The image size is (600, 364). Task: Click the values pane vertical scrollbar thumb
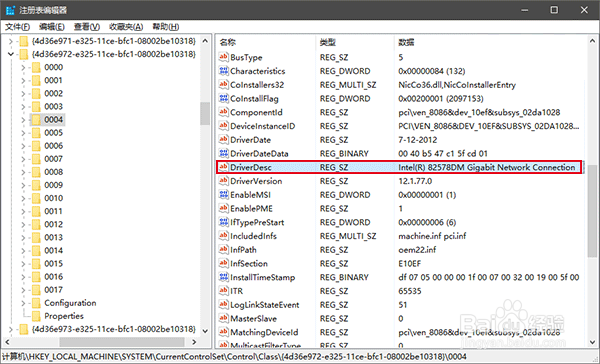pos(592,211)
